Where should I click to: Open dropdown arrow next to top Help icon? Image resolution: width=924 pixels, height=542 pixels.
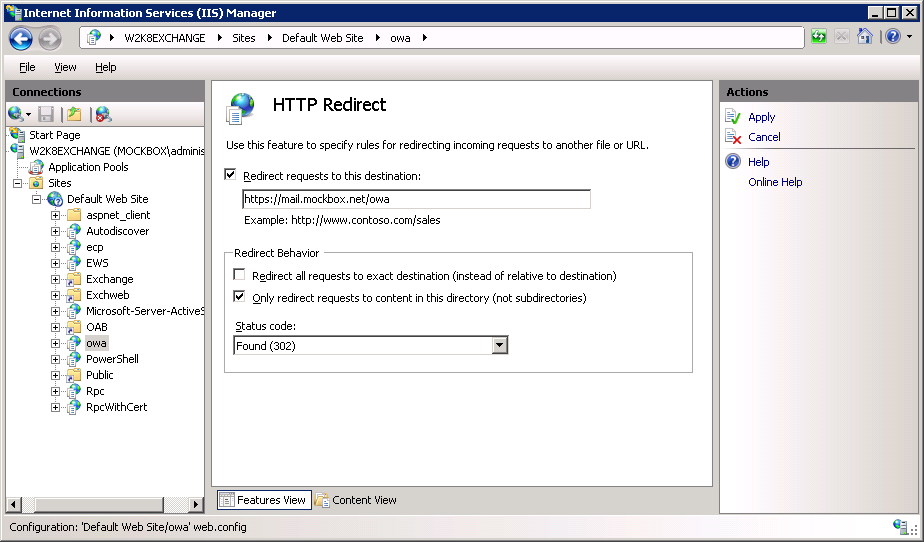(x=909, y=37)
